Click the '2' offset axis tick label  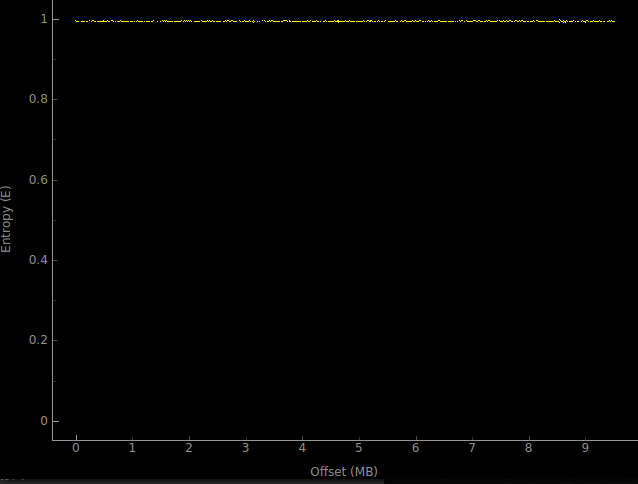189,448
